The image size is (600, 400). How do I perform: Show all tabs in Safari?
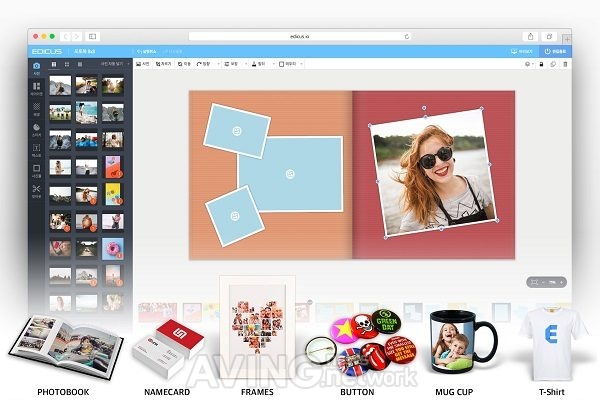coord(549,36)
